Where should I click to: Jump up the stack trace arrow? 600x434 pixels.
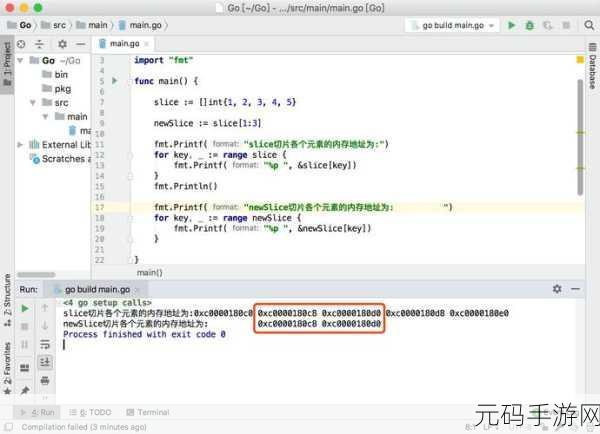click(45, 308)
